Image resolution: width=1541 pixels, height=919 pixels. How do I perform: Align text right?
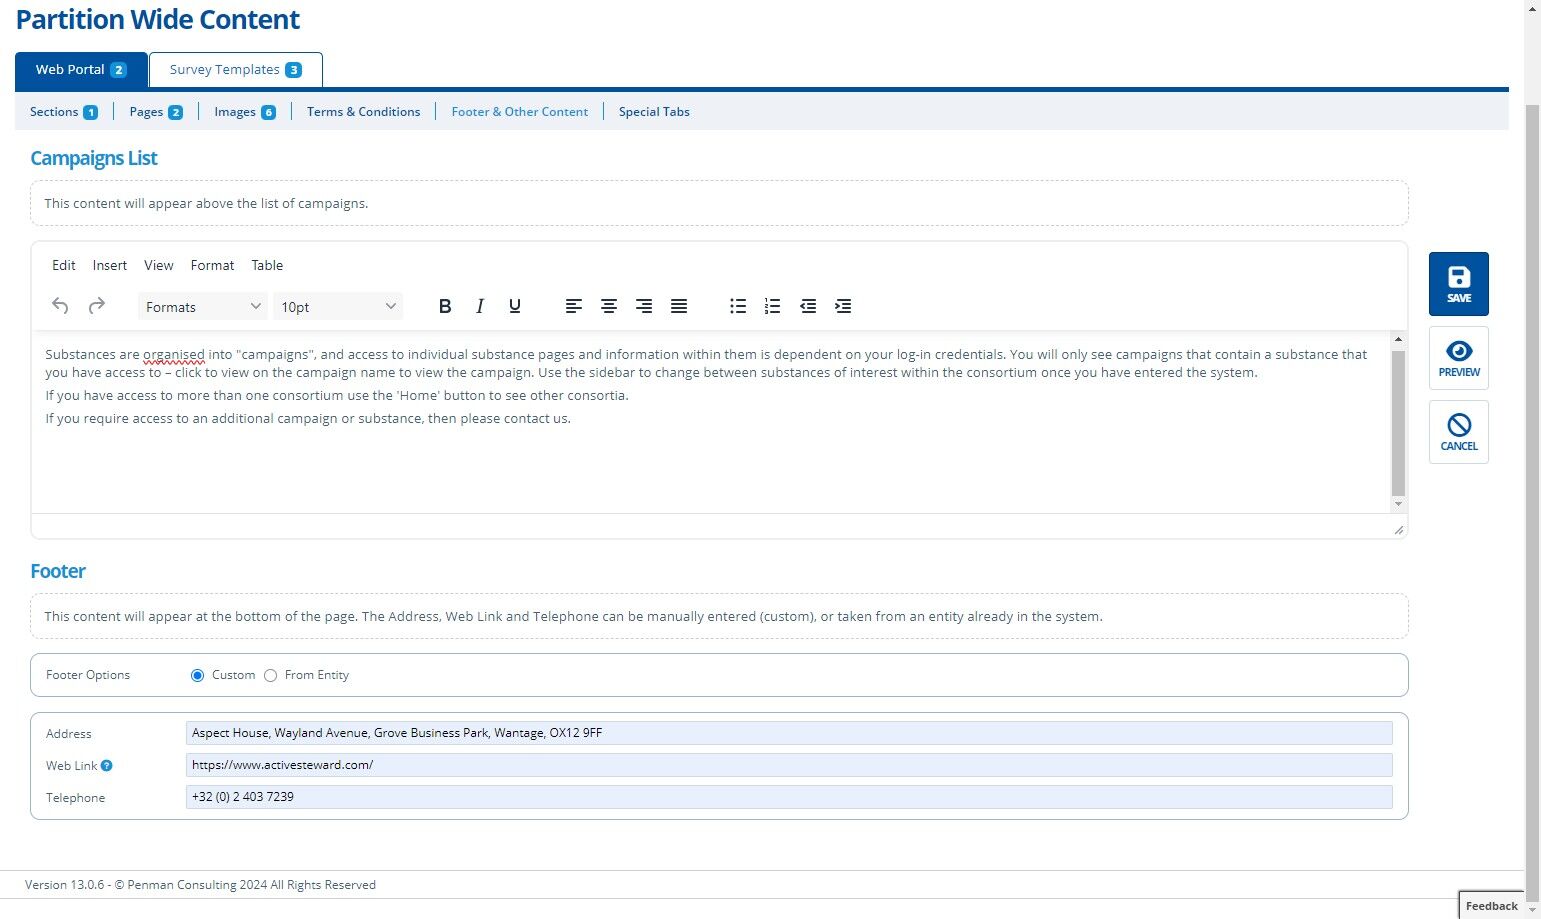point(644,306)
